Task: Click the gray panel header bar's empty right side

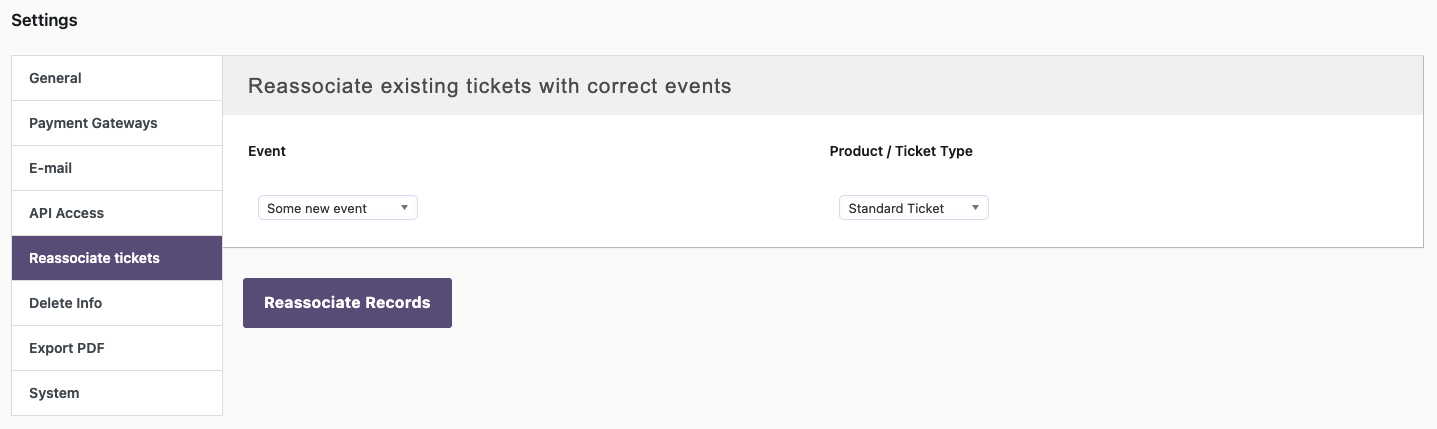Action: [x=1150, y=86]
